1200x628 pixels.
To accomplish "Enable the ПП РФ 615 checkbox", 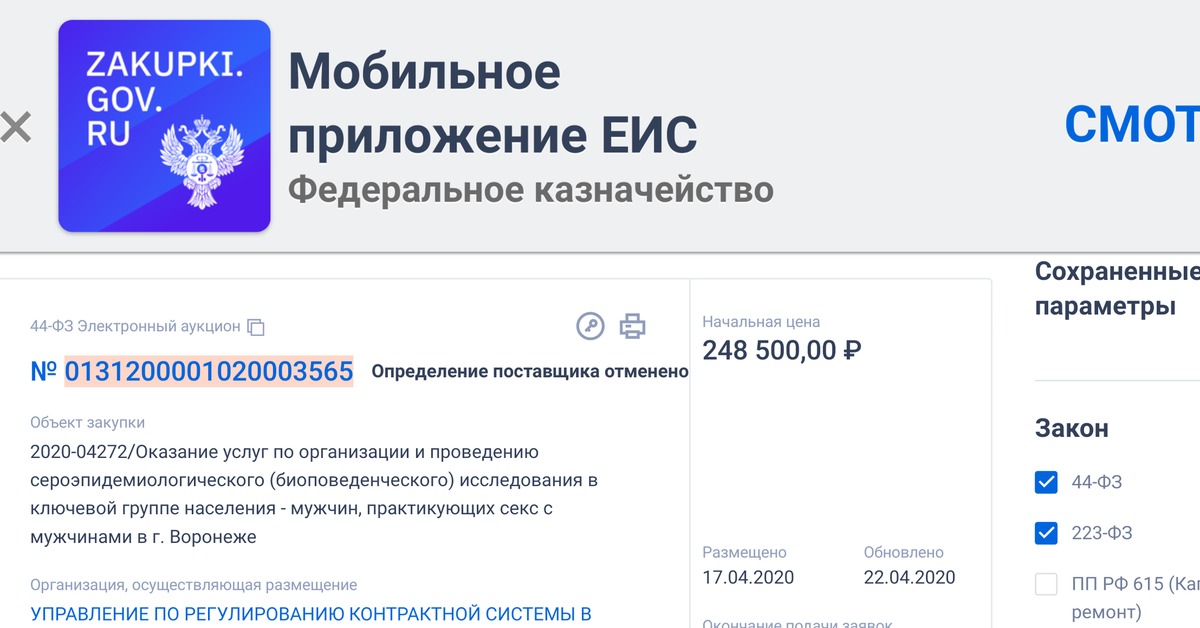I will pos(1046,584).
